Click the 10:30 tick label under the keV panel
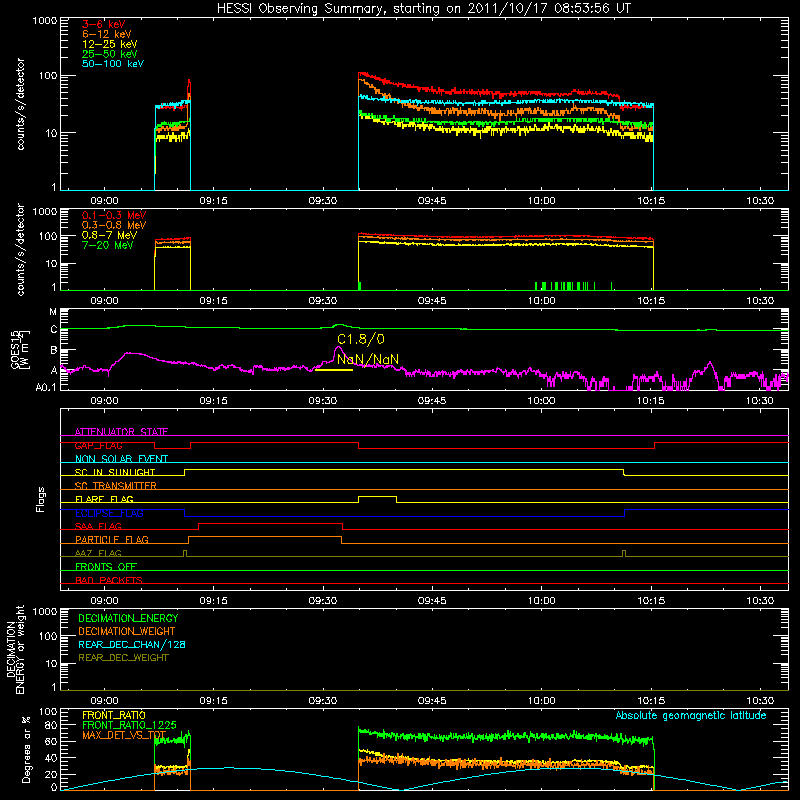 point(760,201)
